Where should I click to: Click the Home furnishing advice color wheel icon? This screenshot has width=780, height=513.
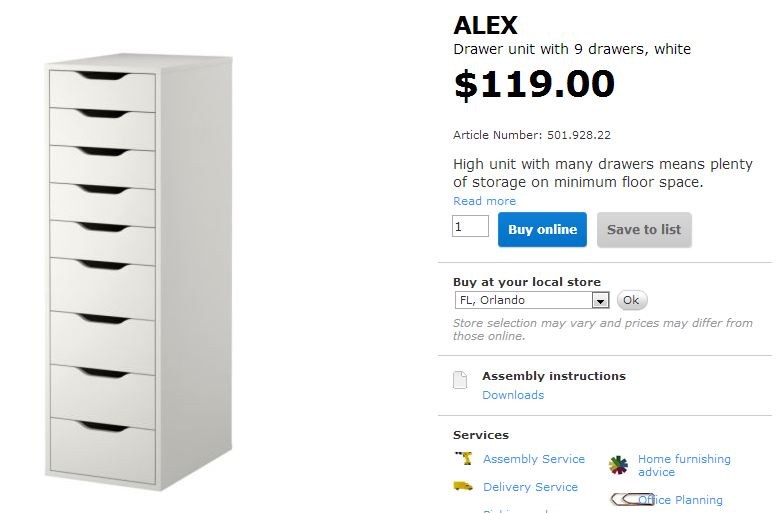[619, 465]
